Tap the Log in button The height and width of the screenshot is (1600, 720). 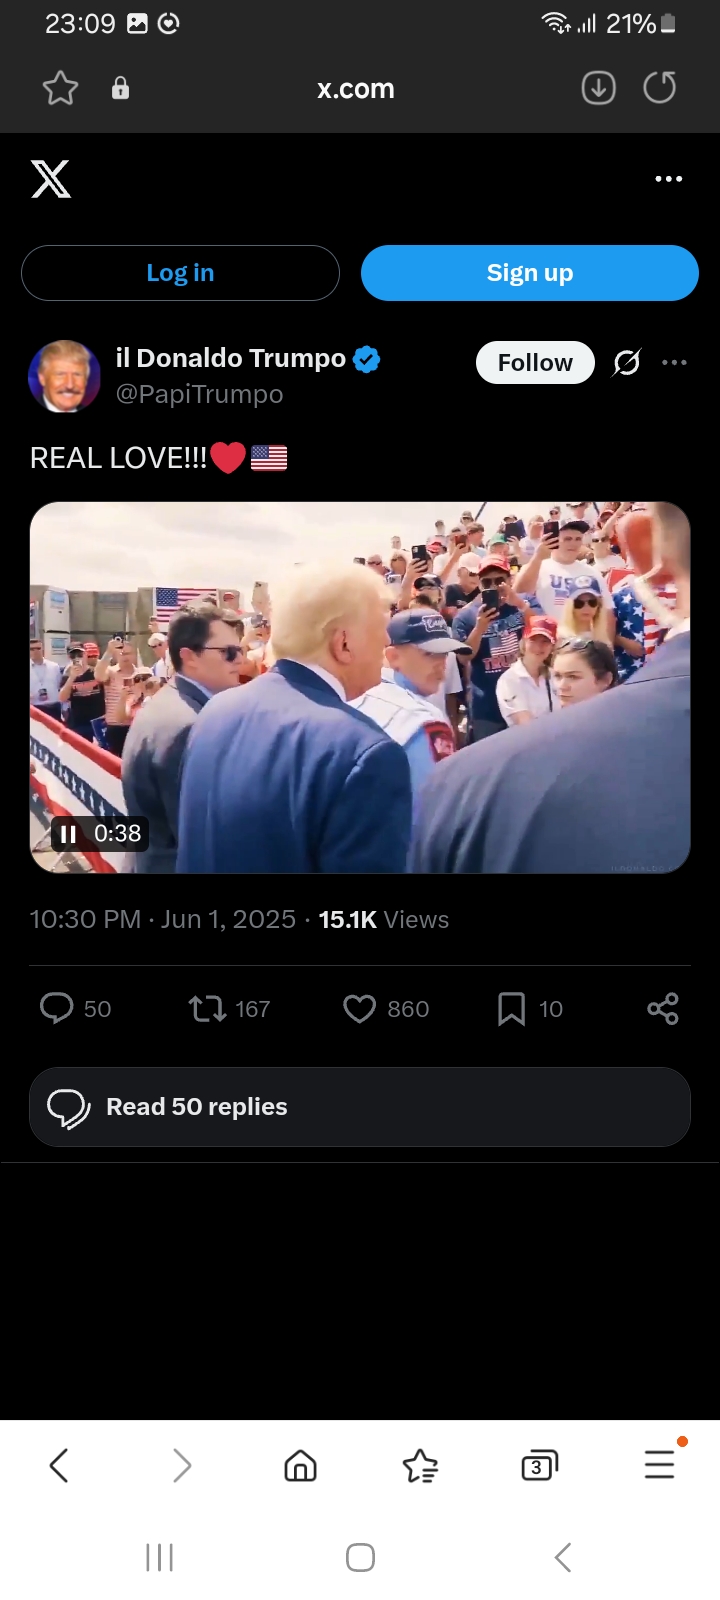point(180,273)
